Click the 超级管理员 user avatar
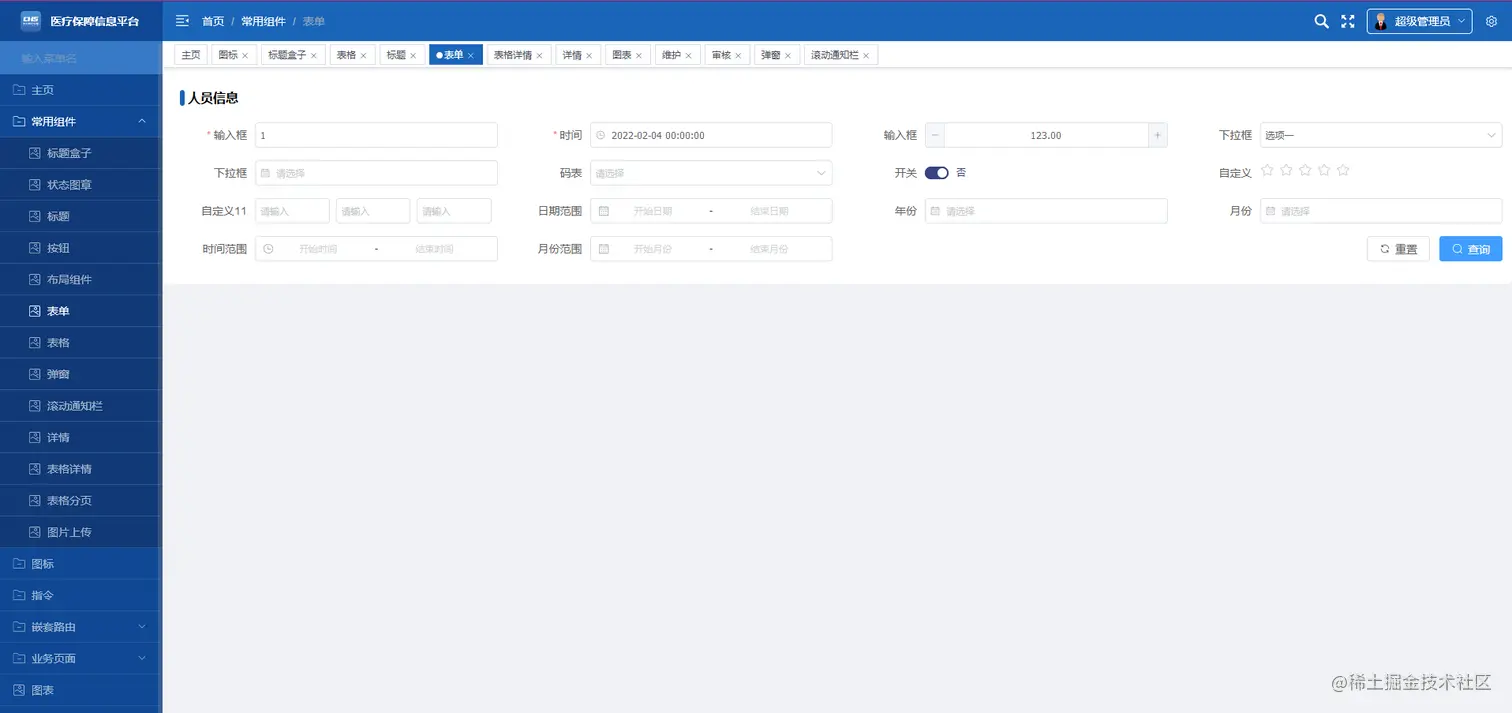 1381,21
